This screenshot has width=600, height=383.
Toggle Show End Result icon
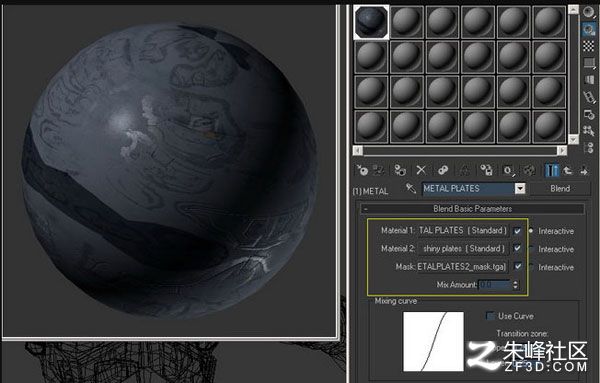coord(551,170)
